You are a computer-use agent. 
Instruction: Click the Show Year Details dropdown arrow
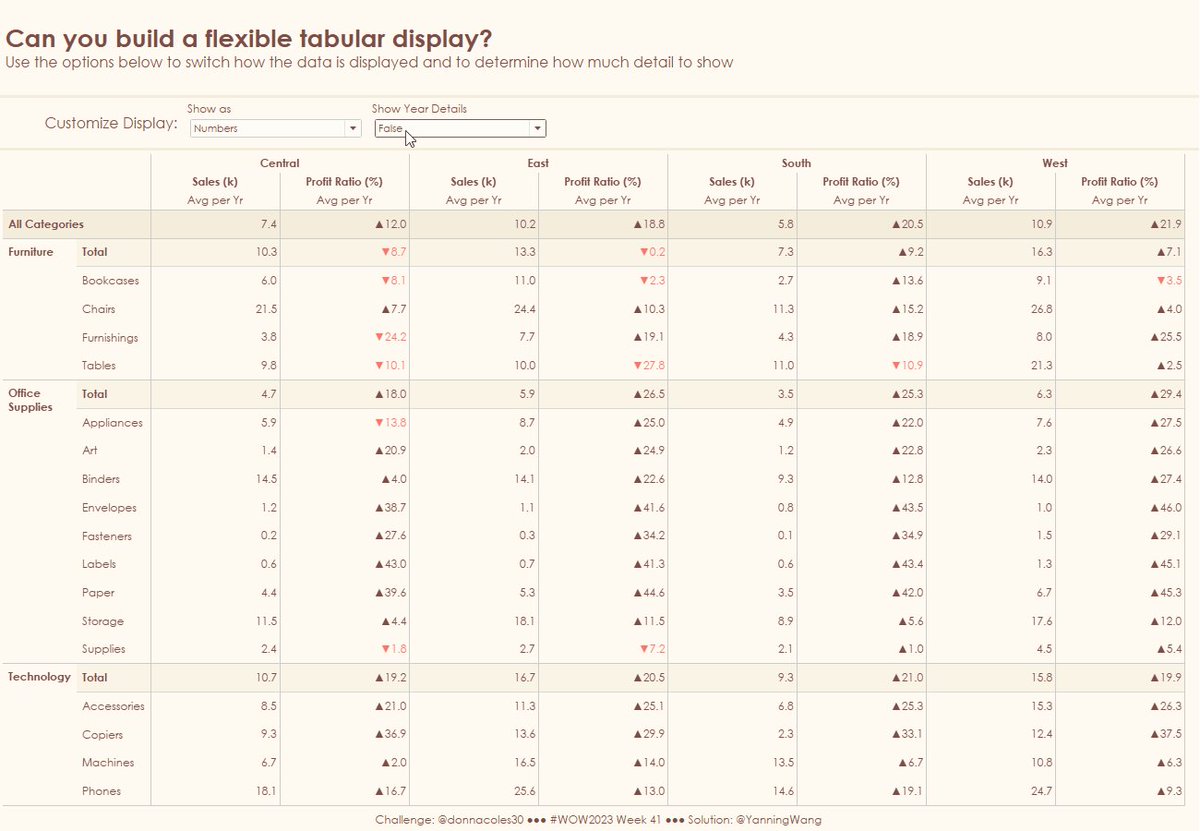point(538,128)
